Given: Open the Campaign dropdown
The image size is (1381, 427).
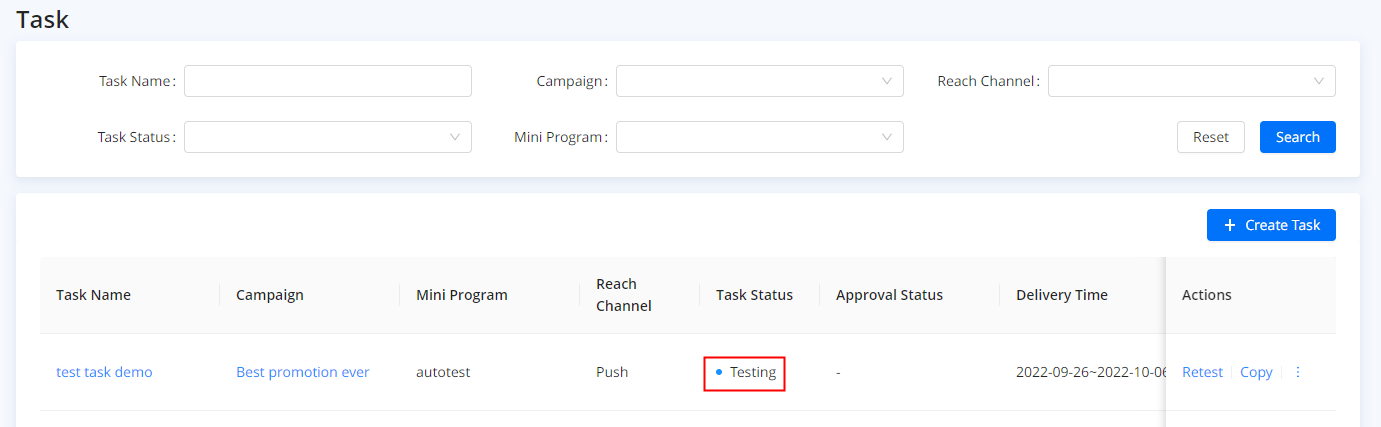Looking at the screenshot, I should (x=759, y=81).
